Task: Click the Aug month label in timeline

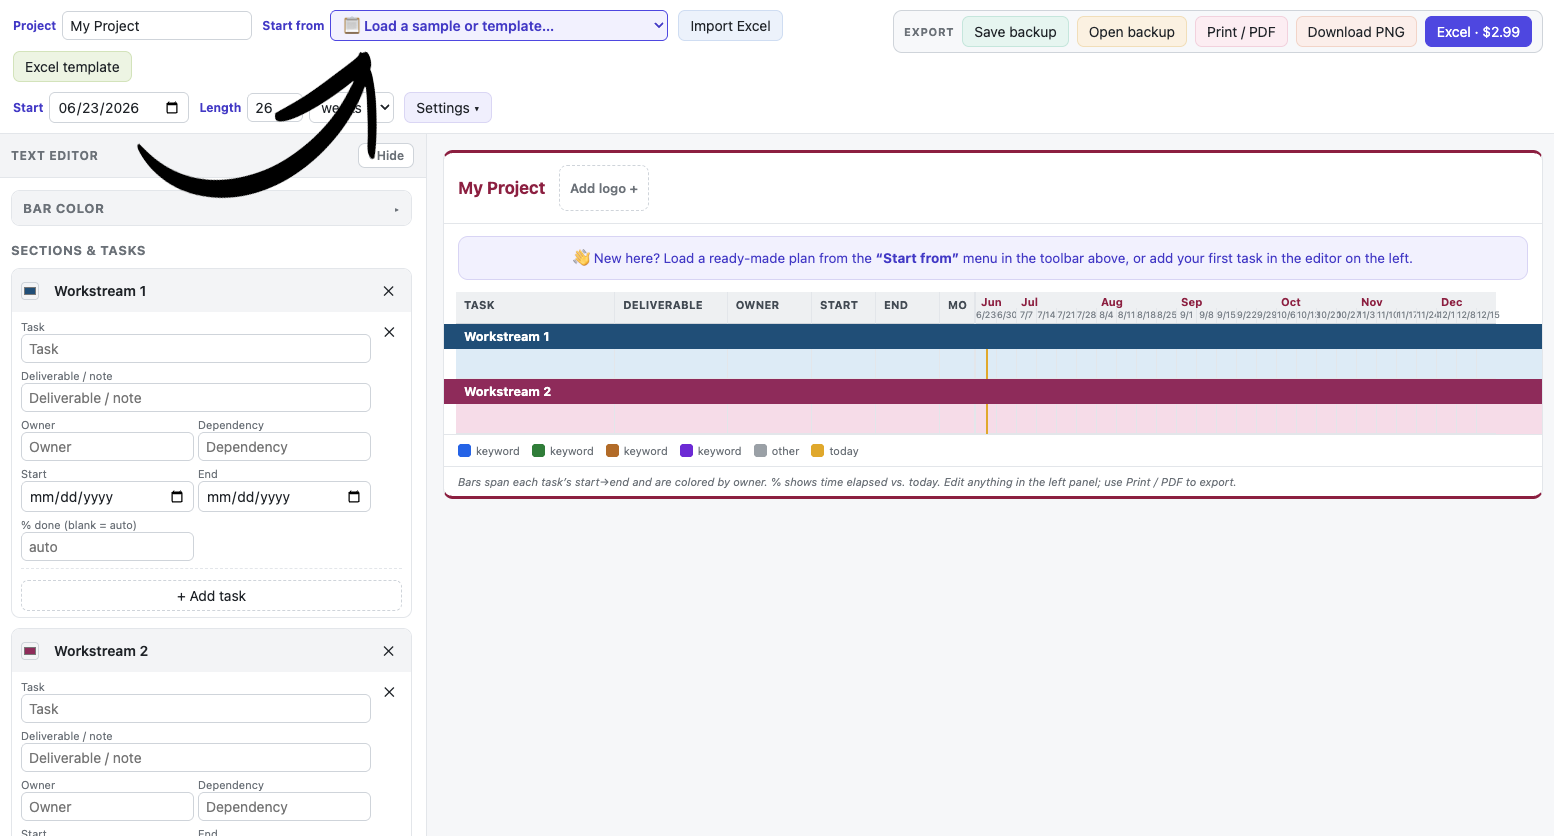Action: (1112, 302)
